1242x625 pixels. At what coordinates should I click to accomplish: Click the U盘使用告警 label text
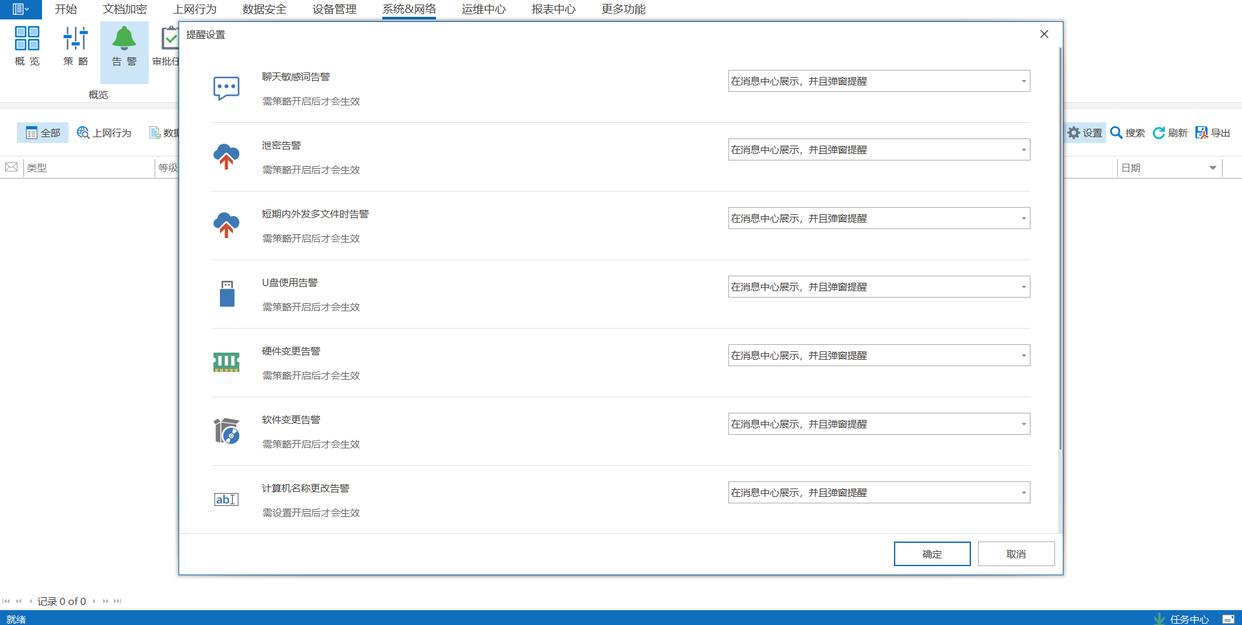pyautogui.click(x=290, y=282)
